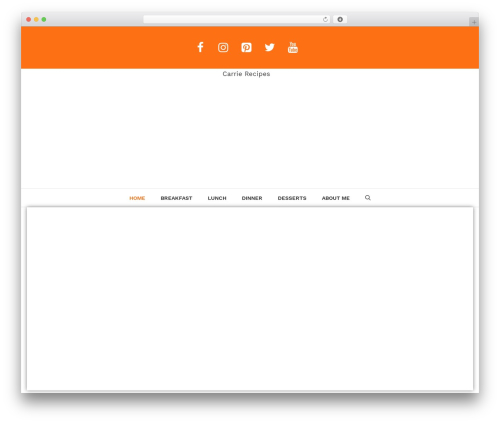The width and height of the screenshot is (500, 423).
Task: Maximize the window with green button
Action: click(x=44, y=19)
